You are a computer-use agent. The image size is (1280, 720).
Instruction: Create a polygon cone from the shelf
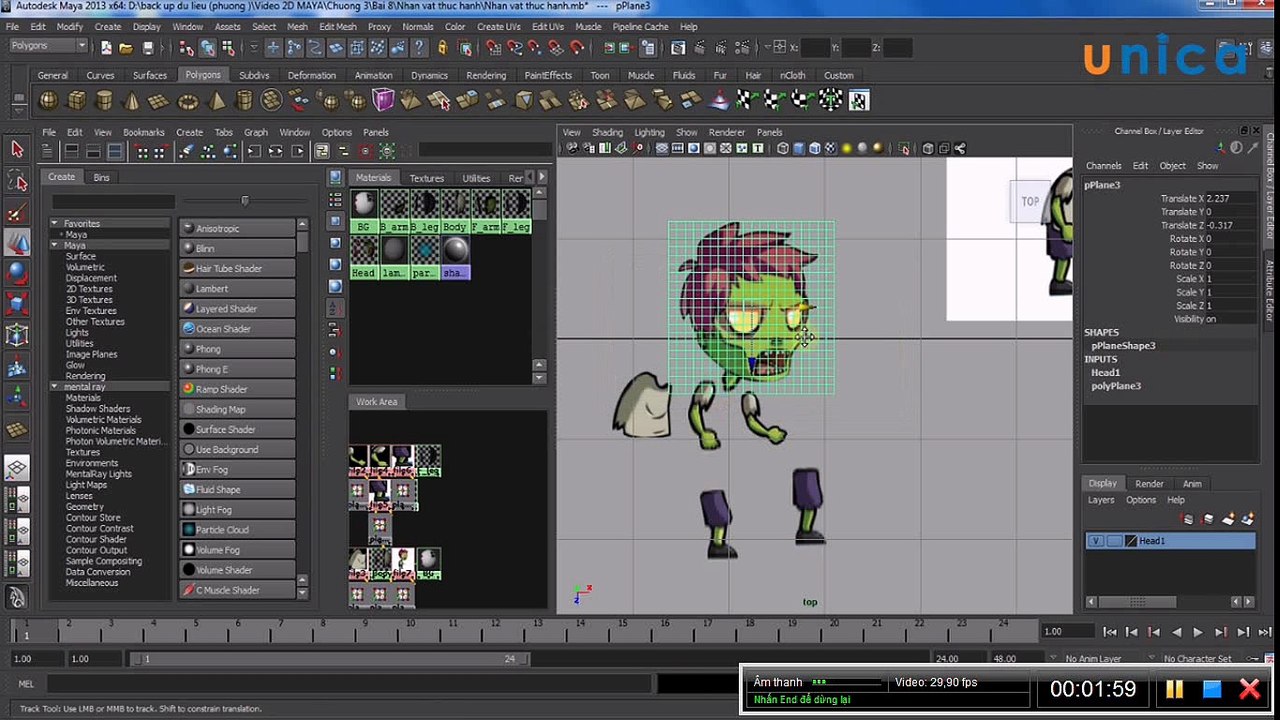[x=131, y=100]
